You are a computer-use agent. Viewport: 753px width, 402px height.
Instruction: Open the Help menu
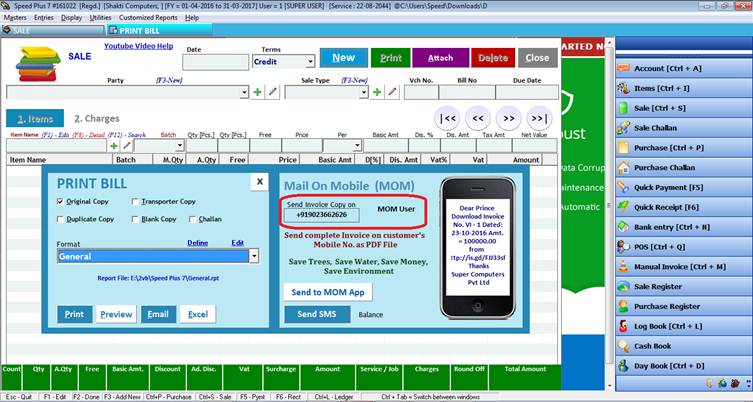tap(192, 18)
